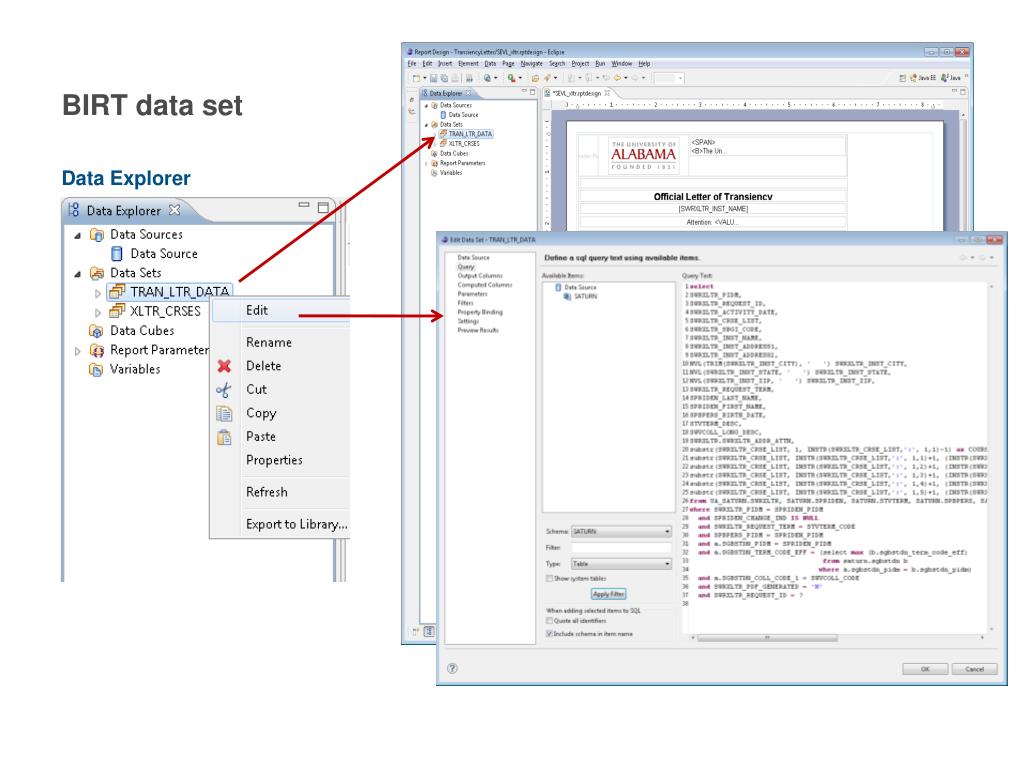Expand XLTR_CRSES node in large panel

tap(98, 313)
